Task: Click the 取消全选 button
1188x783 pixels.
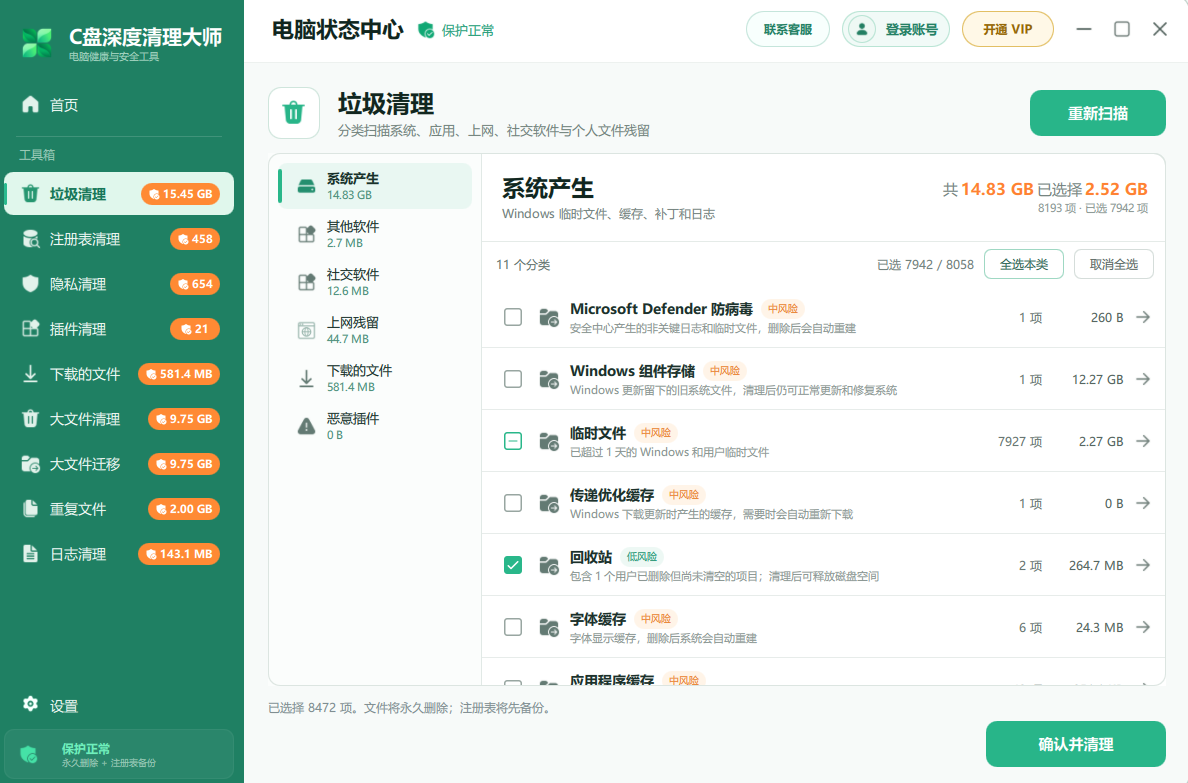Action: pyautogui.click(x=1114, y=265)
